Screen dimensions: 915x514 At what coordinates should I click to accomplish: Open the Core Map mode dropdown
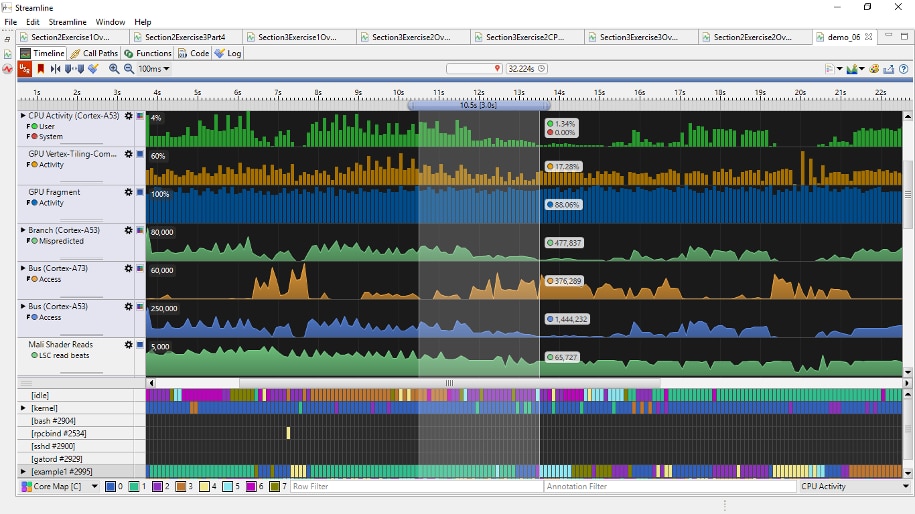click(x=95, y=487)
